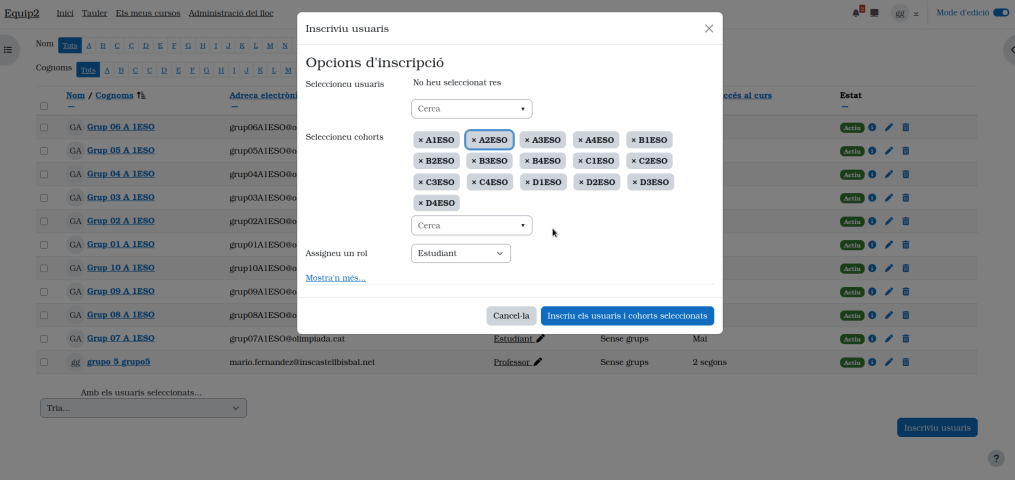Open the 'Tria...' bulk action dropdown
Screen dimensions: 1015x480
click(x=143, y=408)
